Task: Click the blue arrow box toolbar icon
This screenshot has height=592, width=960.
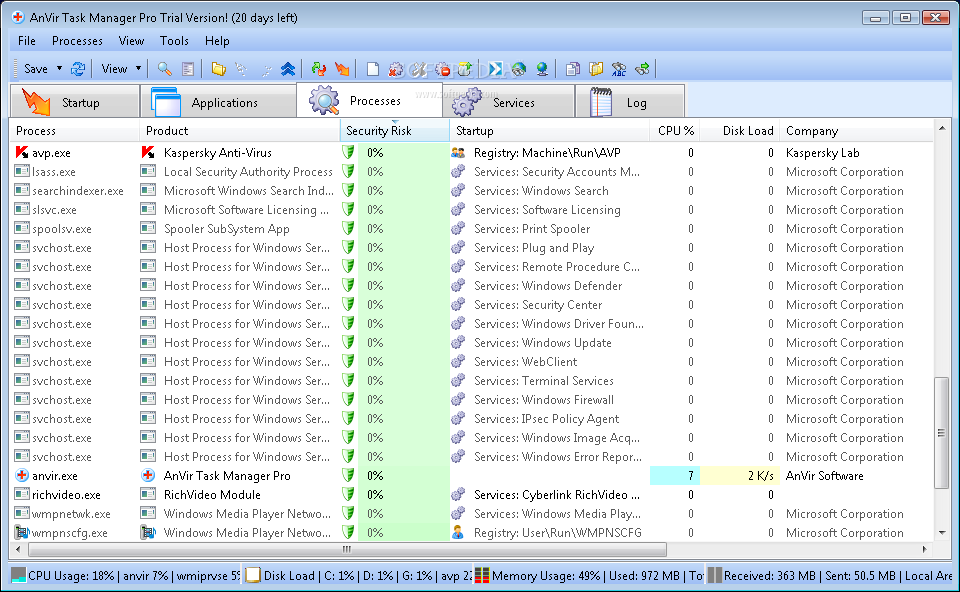Action: (x=495, y=69)
